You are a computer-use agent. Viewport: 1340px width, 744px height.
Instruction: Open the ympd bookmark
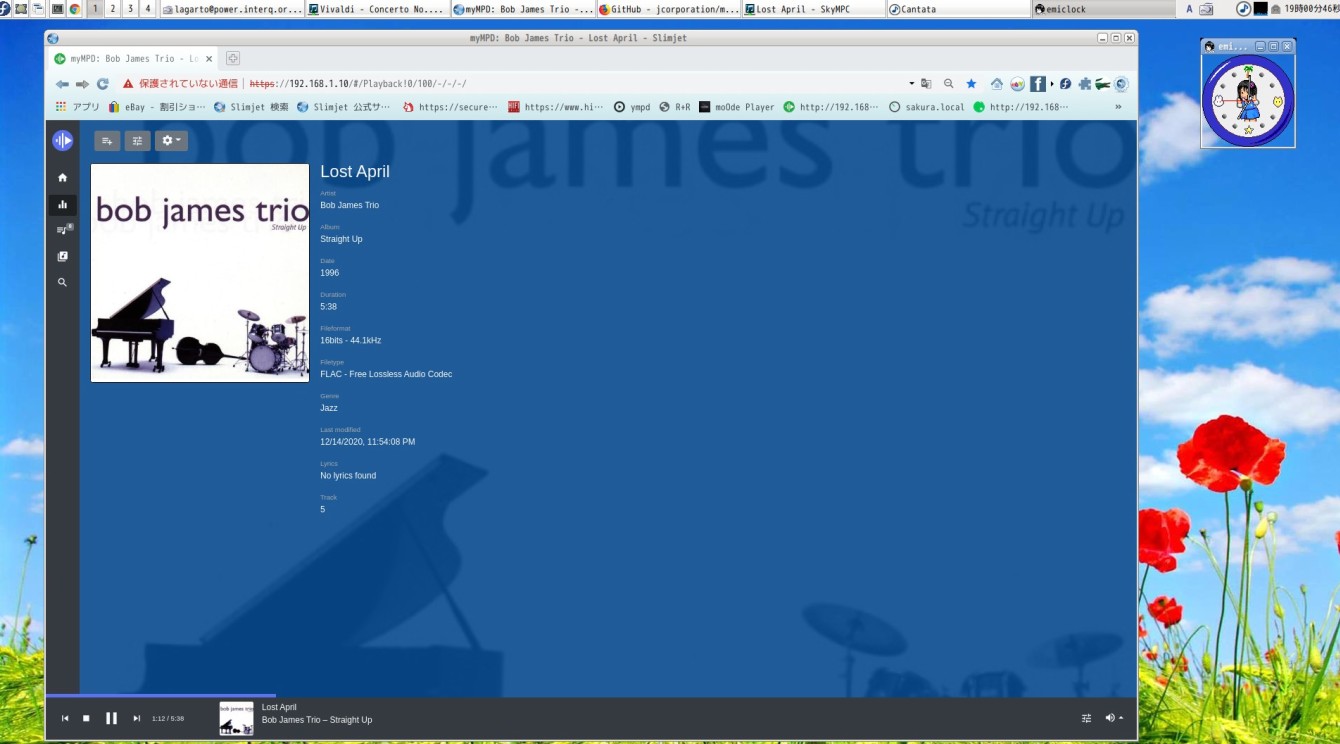[x=632, y=107]
